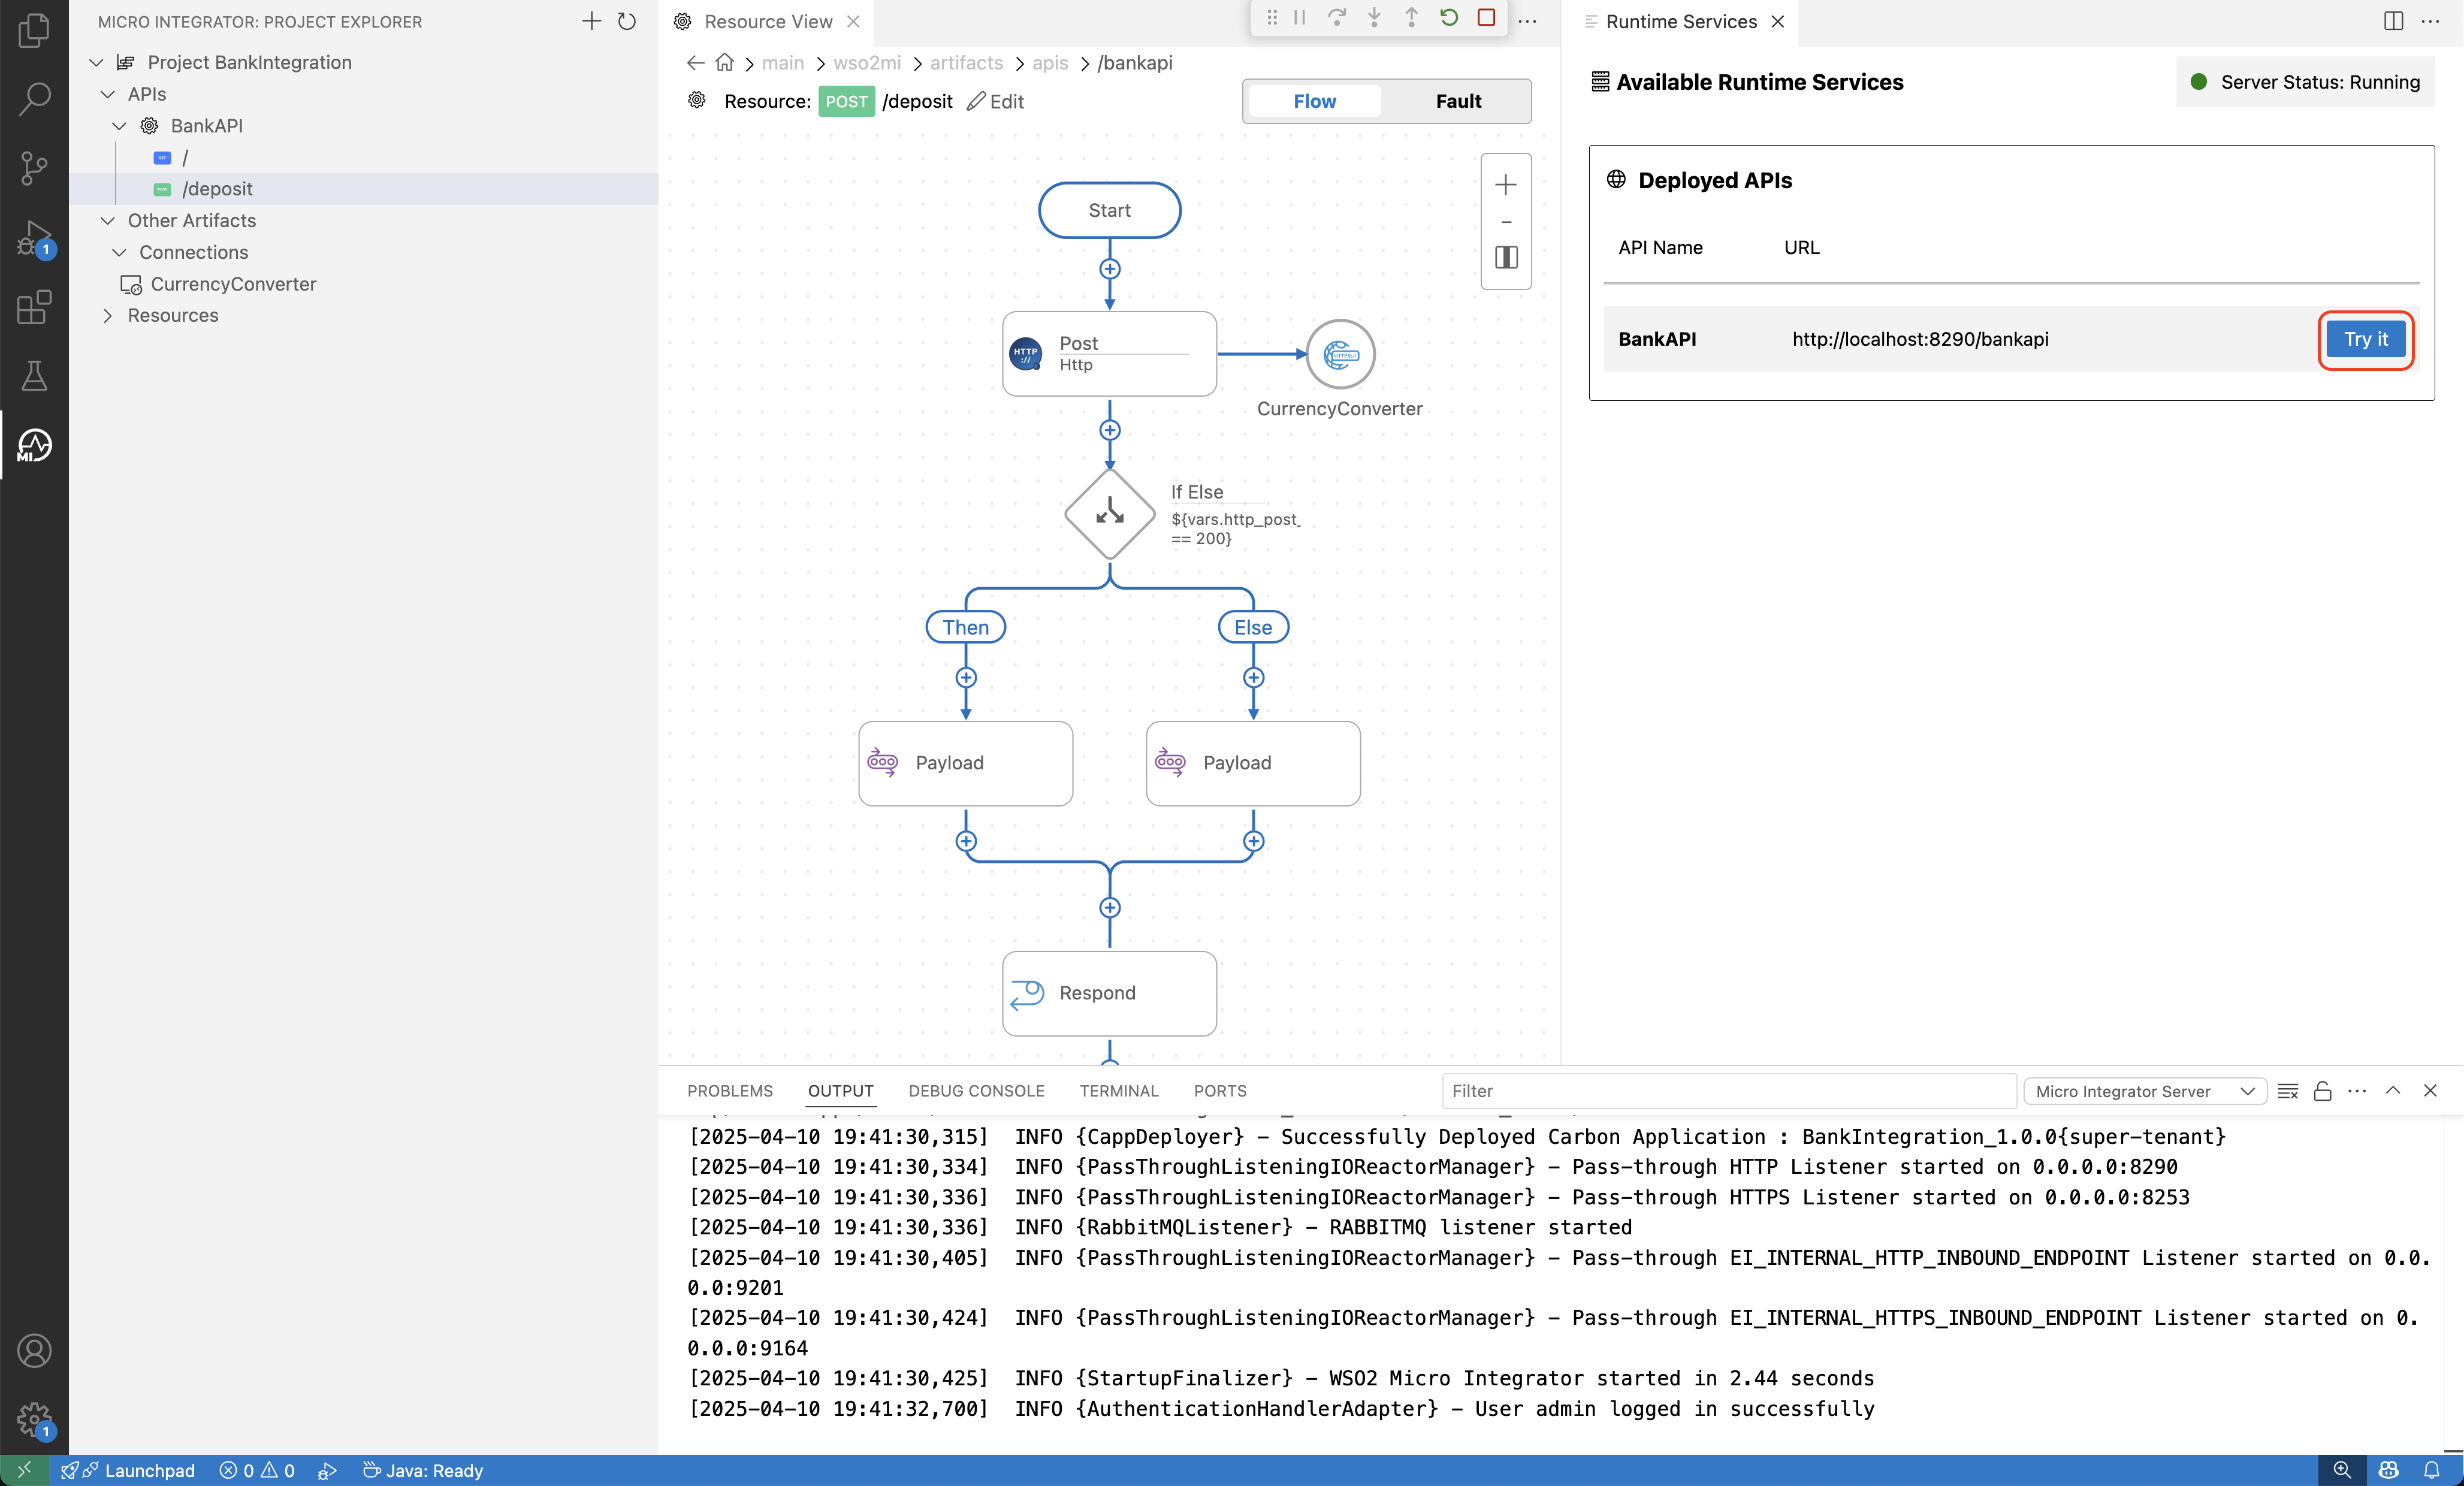Open the Extensions view
The width and height of the screenshot is (2464, 1486).
click(34, 307)
